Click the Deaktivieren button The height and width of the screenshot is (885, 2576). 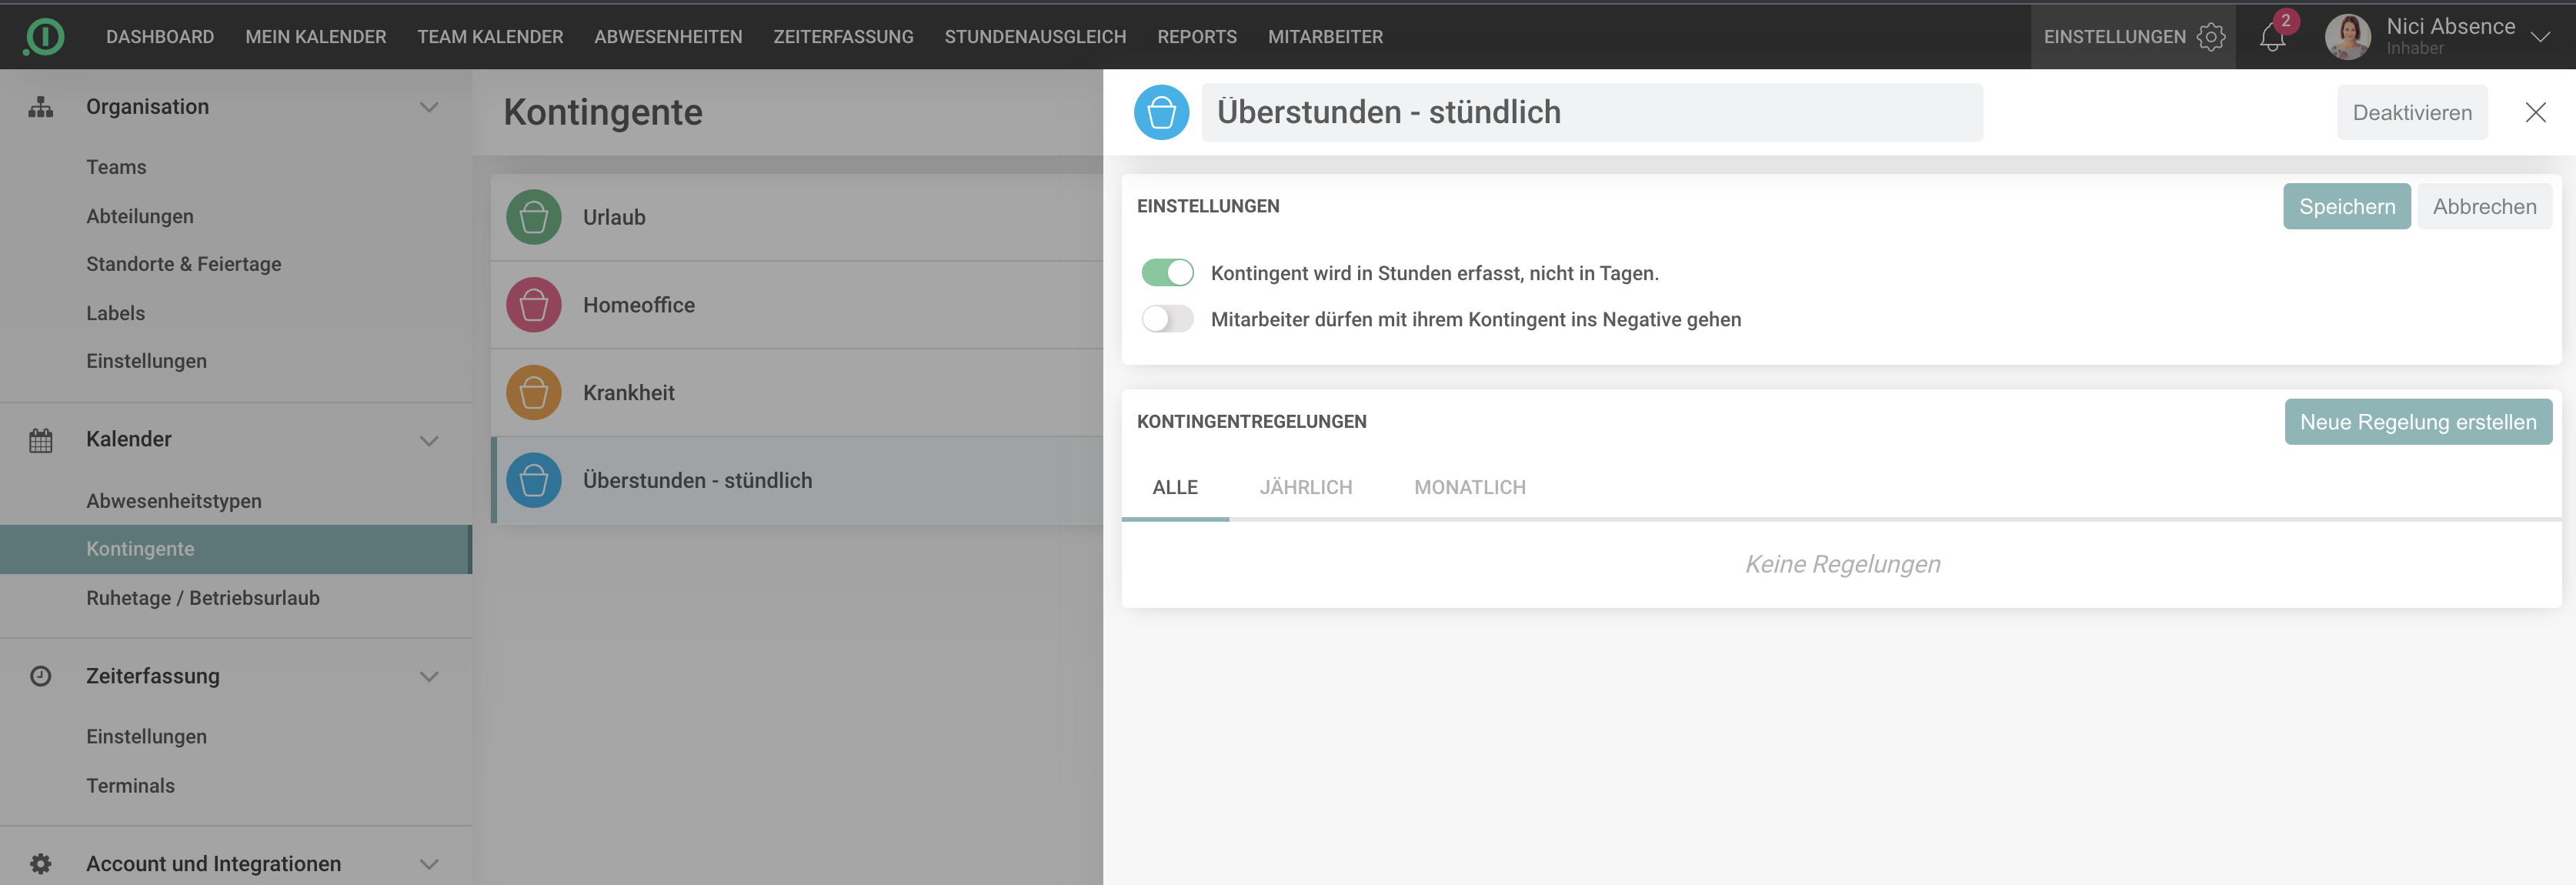pos(2411,112)
